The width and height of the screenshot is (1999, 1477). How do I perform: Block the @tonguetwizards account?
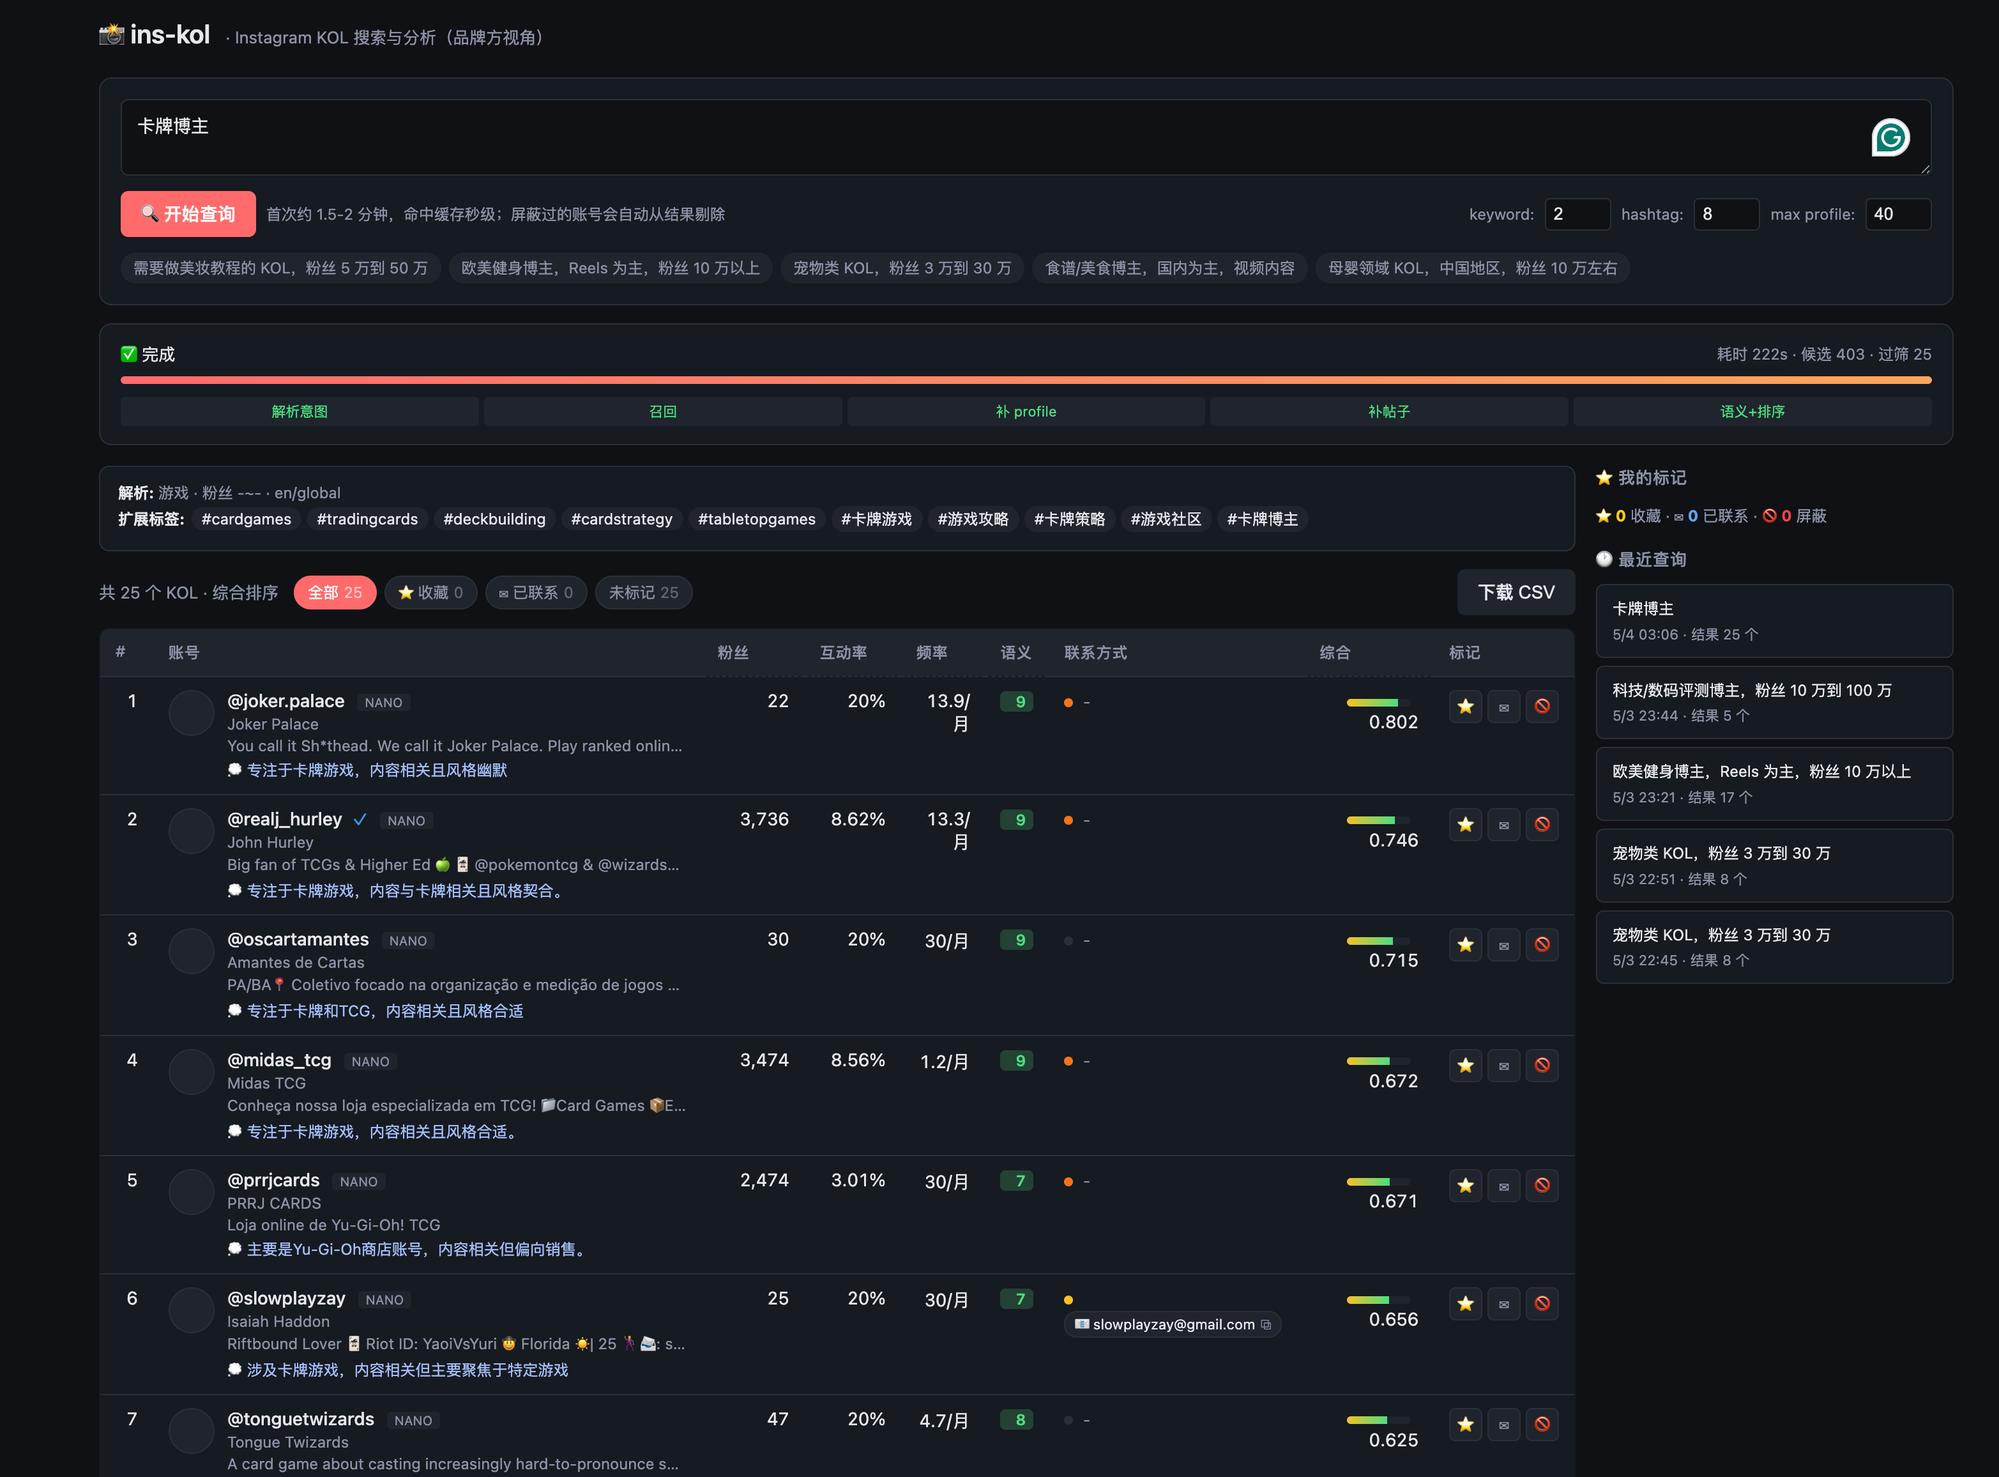(1542, 1424)
